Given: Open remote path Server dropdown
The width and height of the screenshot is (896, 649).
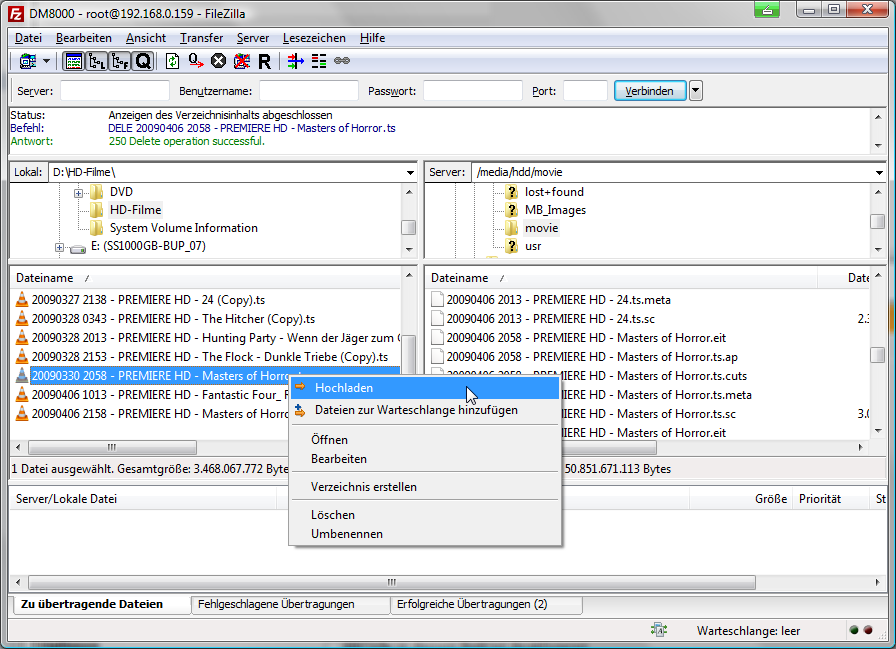Looking at the screenshot, I should click(879, 173).
